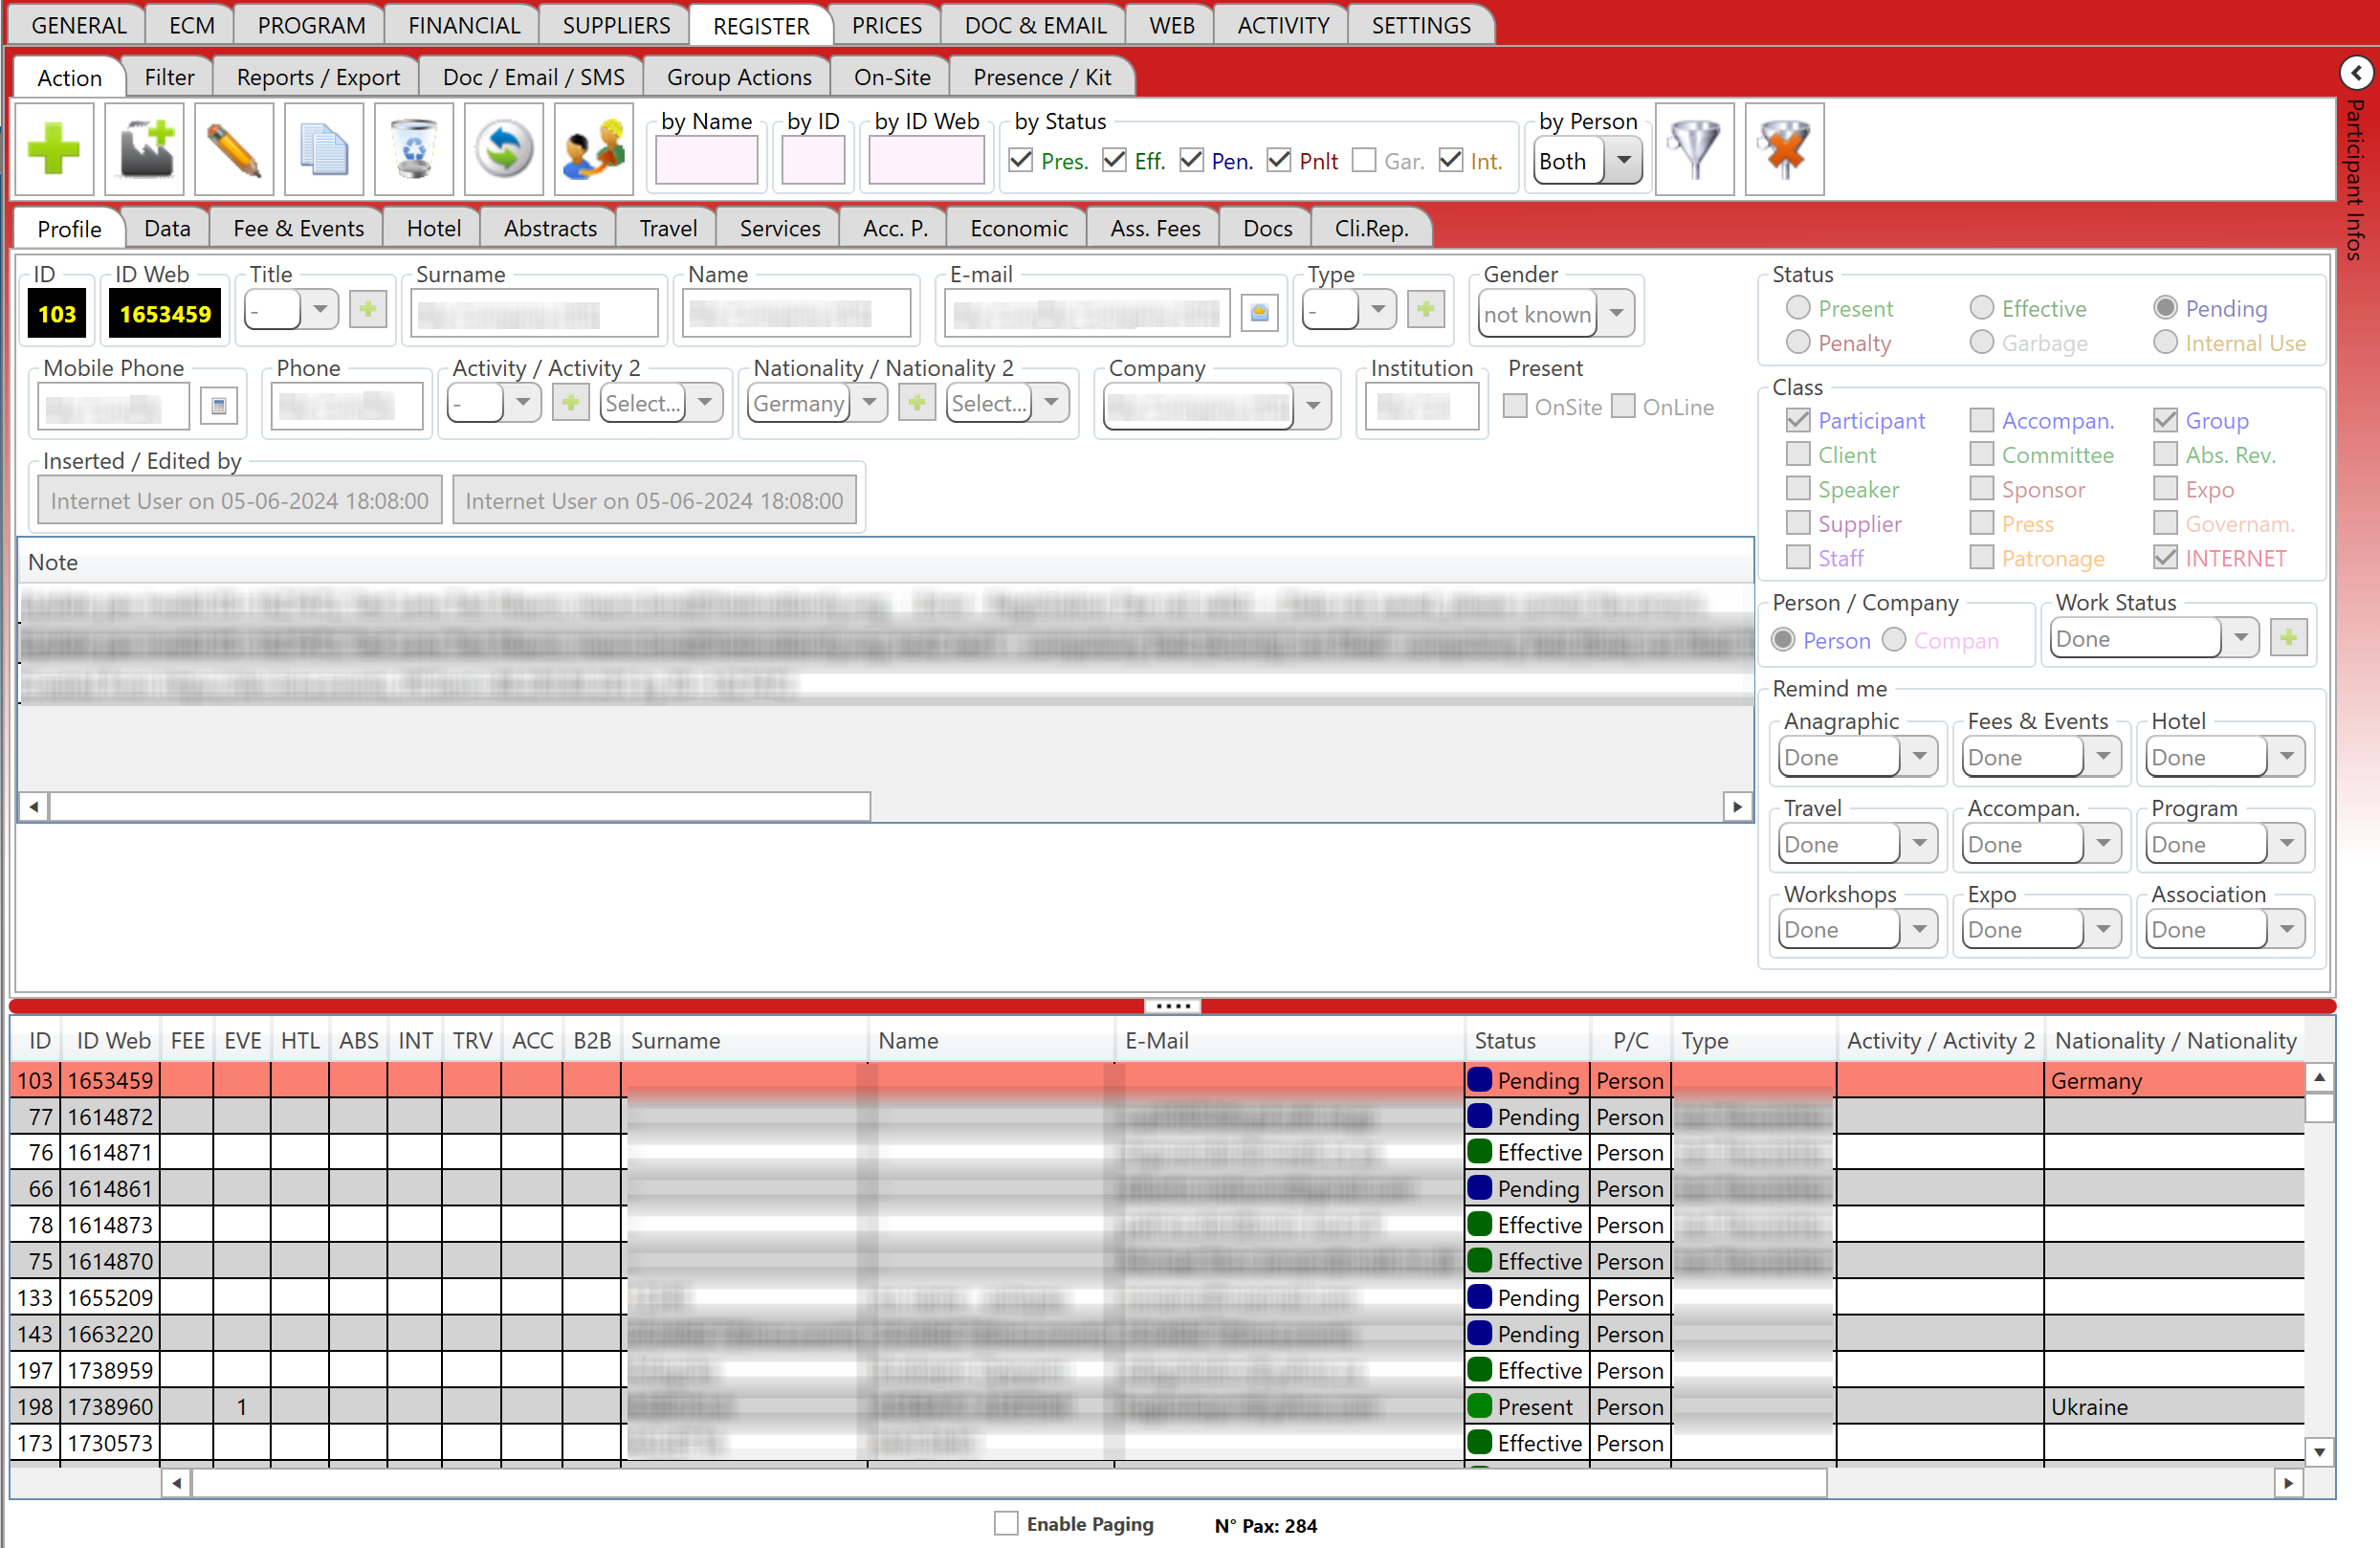Click the Status column header

[1504, 1041]
